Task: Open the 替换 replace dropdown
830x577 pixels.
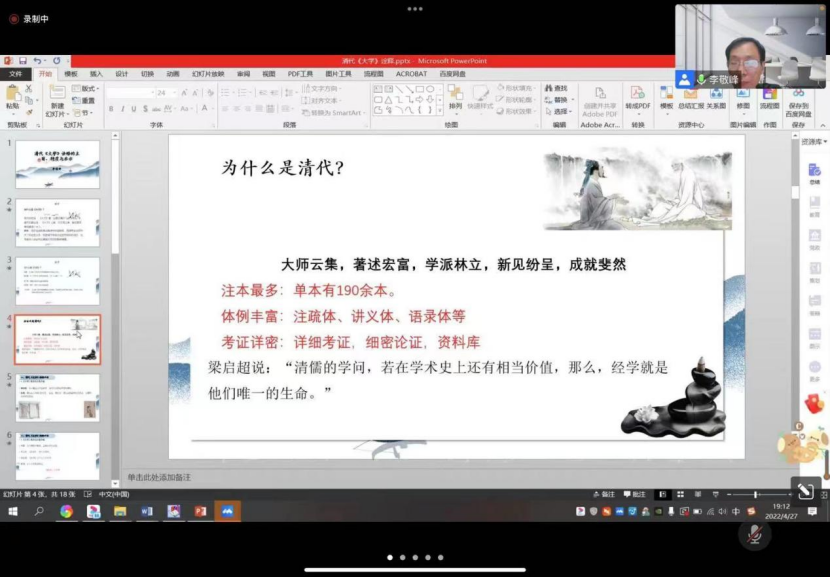Action: (559, 100)
